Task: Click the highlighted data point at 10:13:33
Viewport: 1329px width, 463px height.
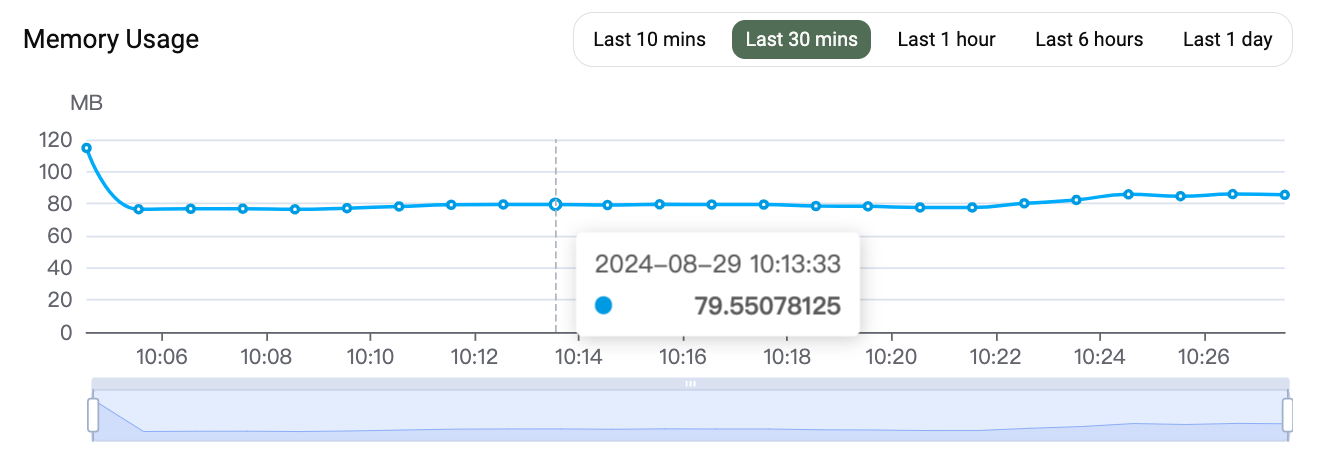Action: click(555, 204)
